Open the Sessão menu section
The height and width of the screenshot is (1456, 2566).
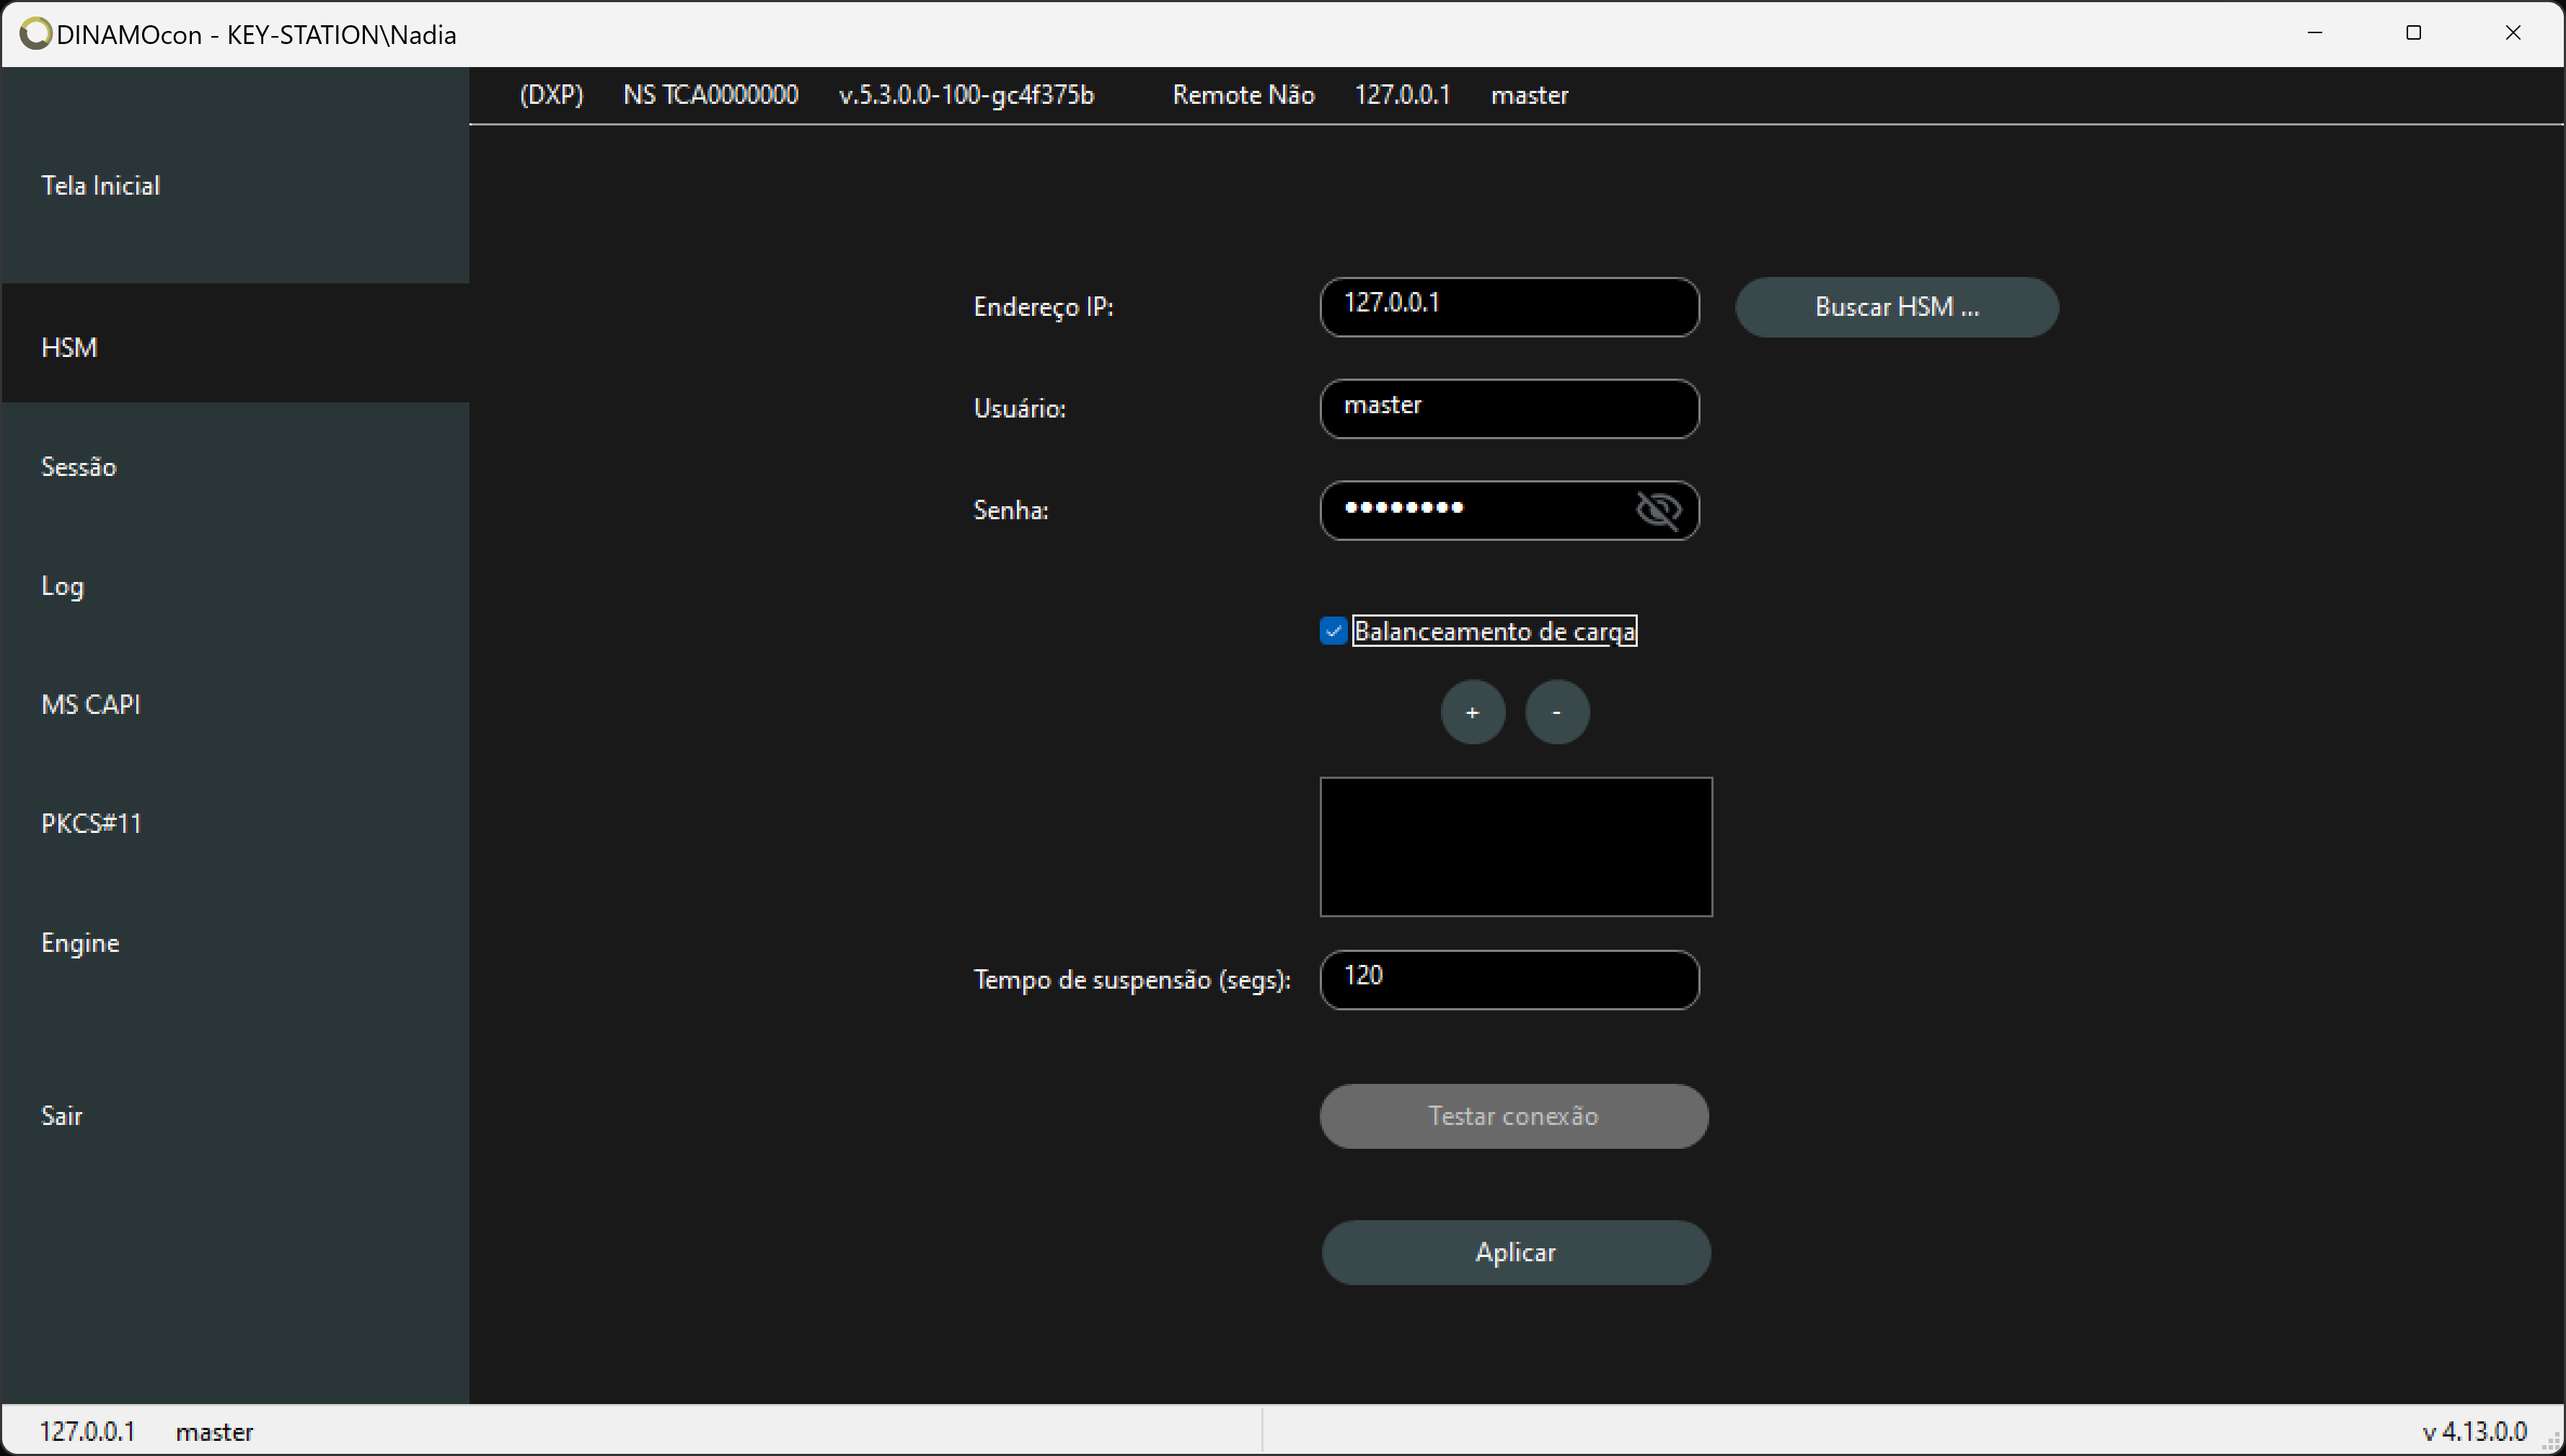(x=78, y=465)
